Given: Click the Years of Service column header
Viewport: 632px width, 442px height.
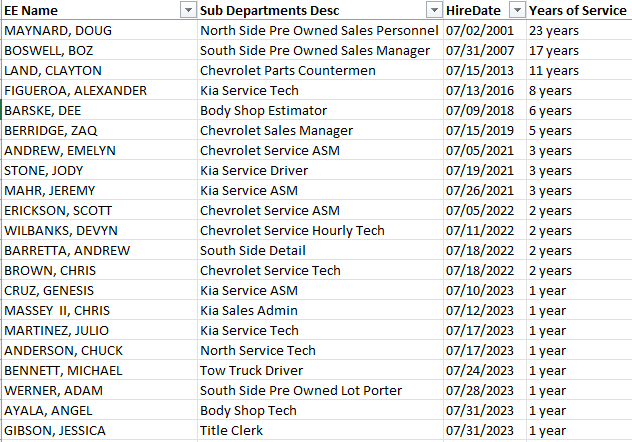Looking at the screenshot, I should [578, 10].
